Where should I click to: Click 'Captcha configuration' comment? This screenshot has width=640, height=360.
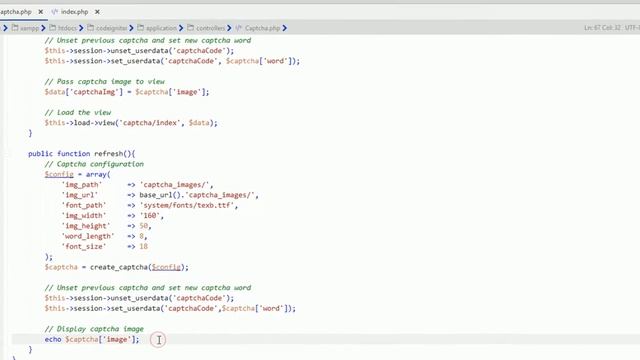click(x=94, y=164)
